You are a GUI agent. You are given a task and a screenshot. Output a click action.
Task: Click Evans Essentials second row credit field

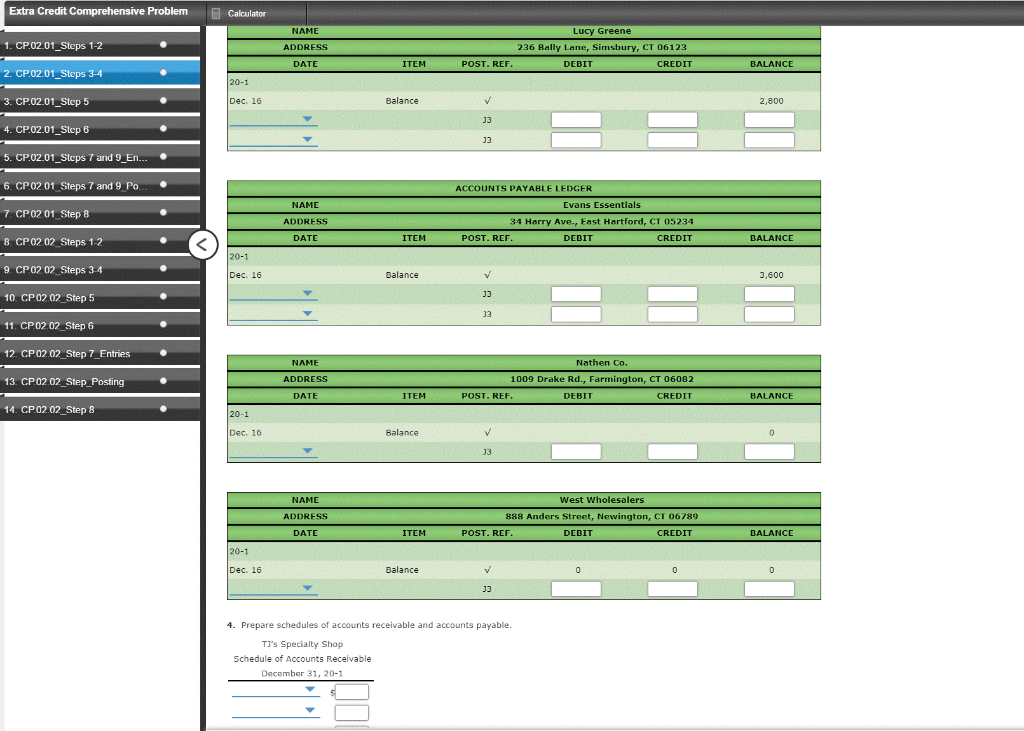pyautogui.click(x=673, y=314)
